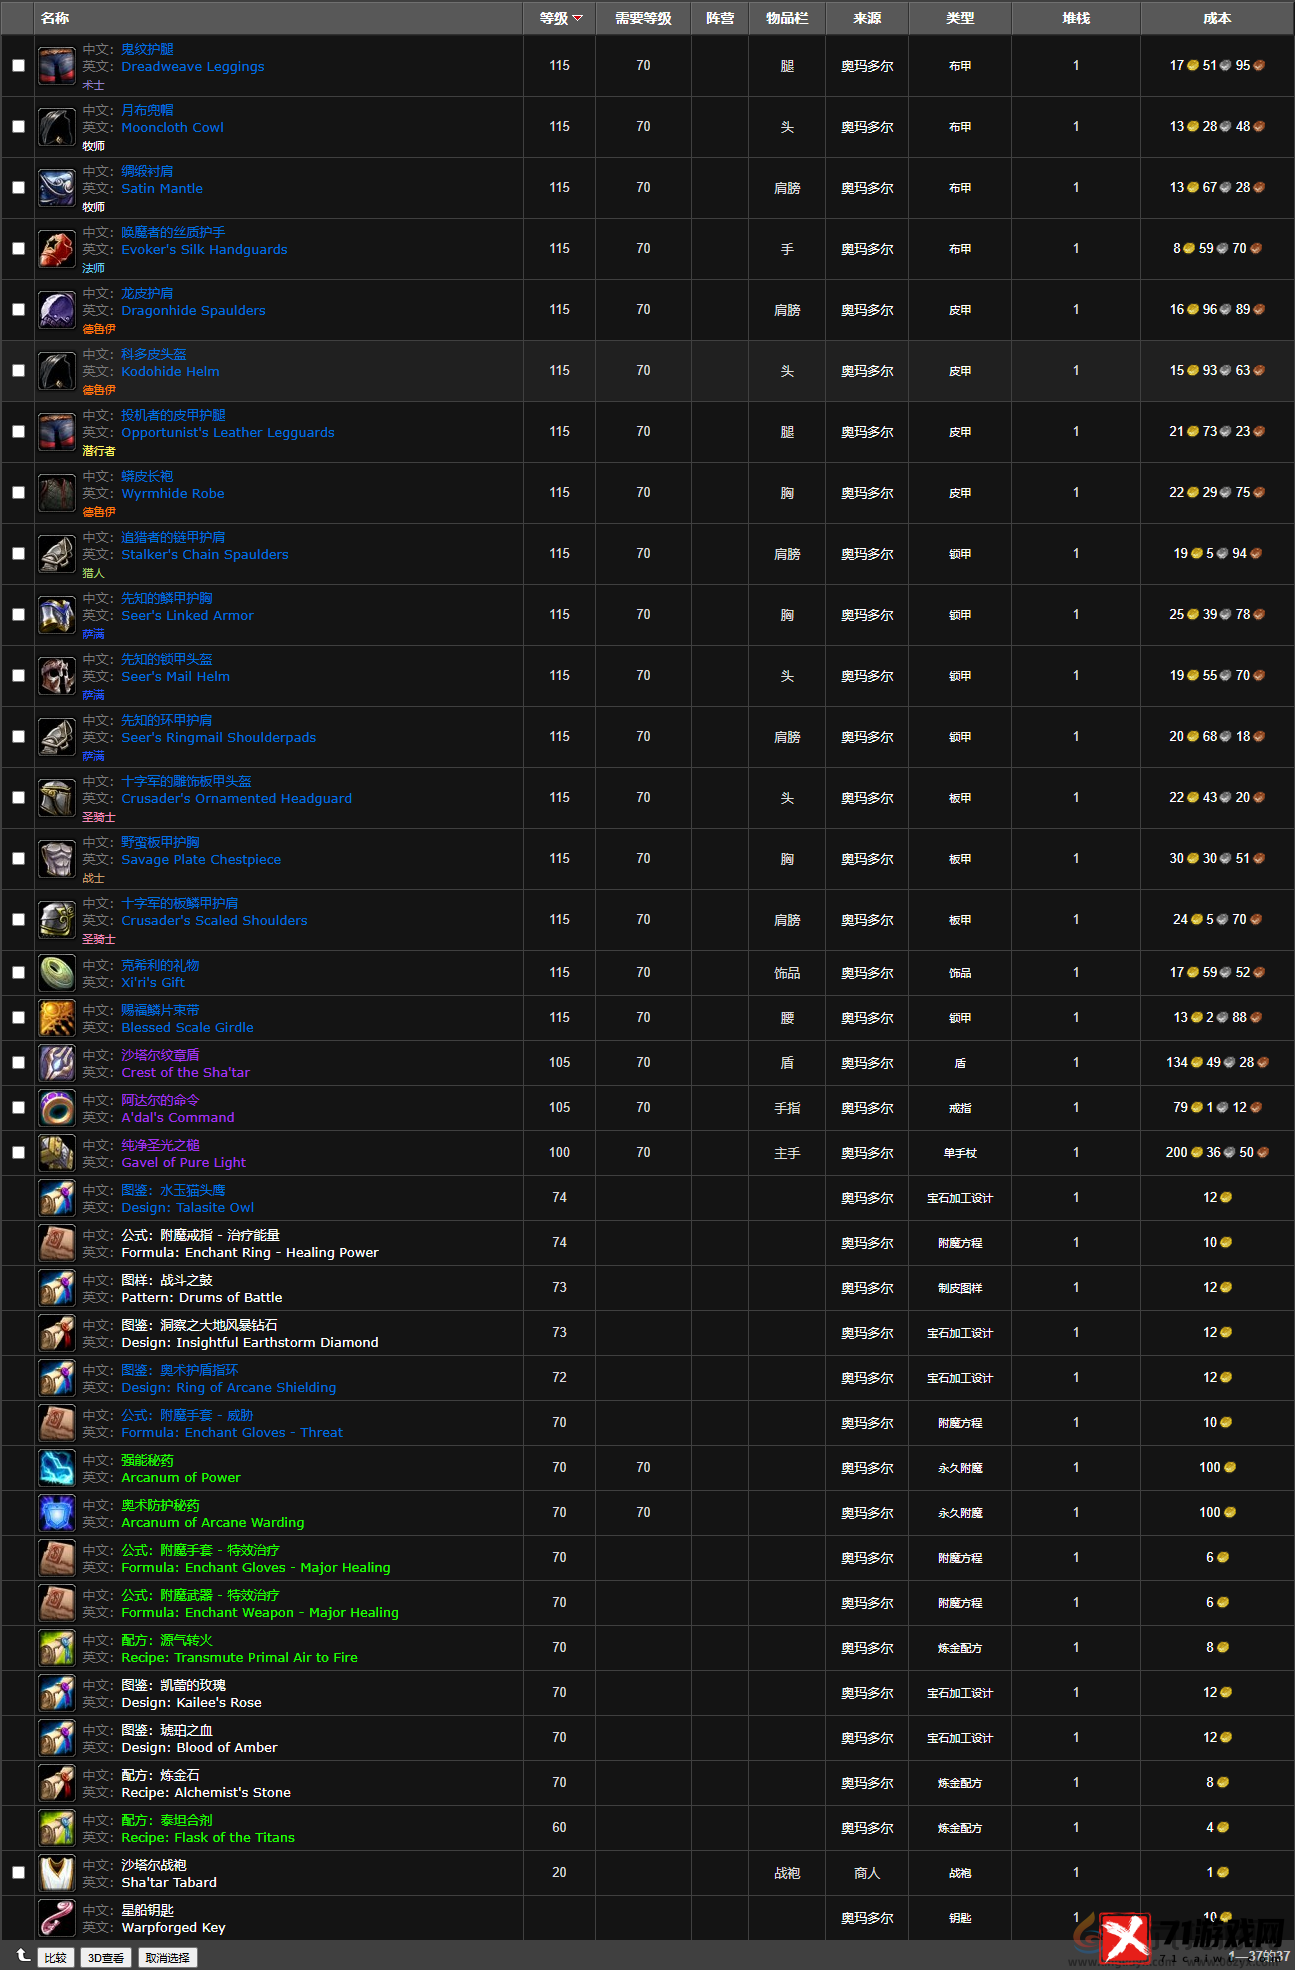Image resolution: width=1295 pixels, height=1970 pixels.
Task: Click Recipe: Alchemist's Stone icon
Action: click(57, 1783)
